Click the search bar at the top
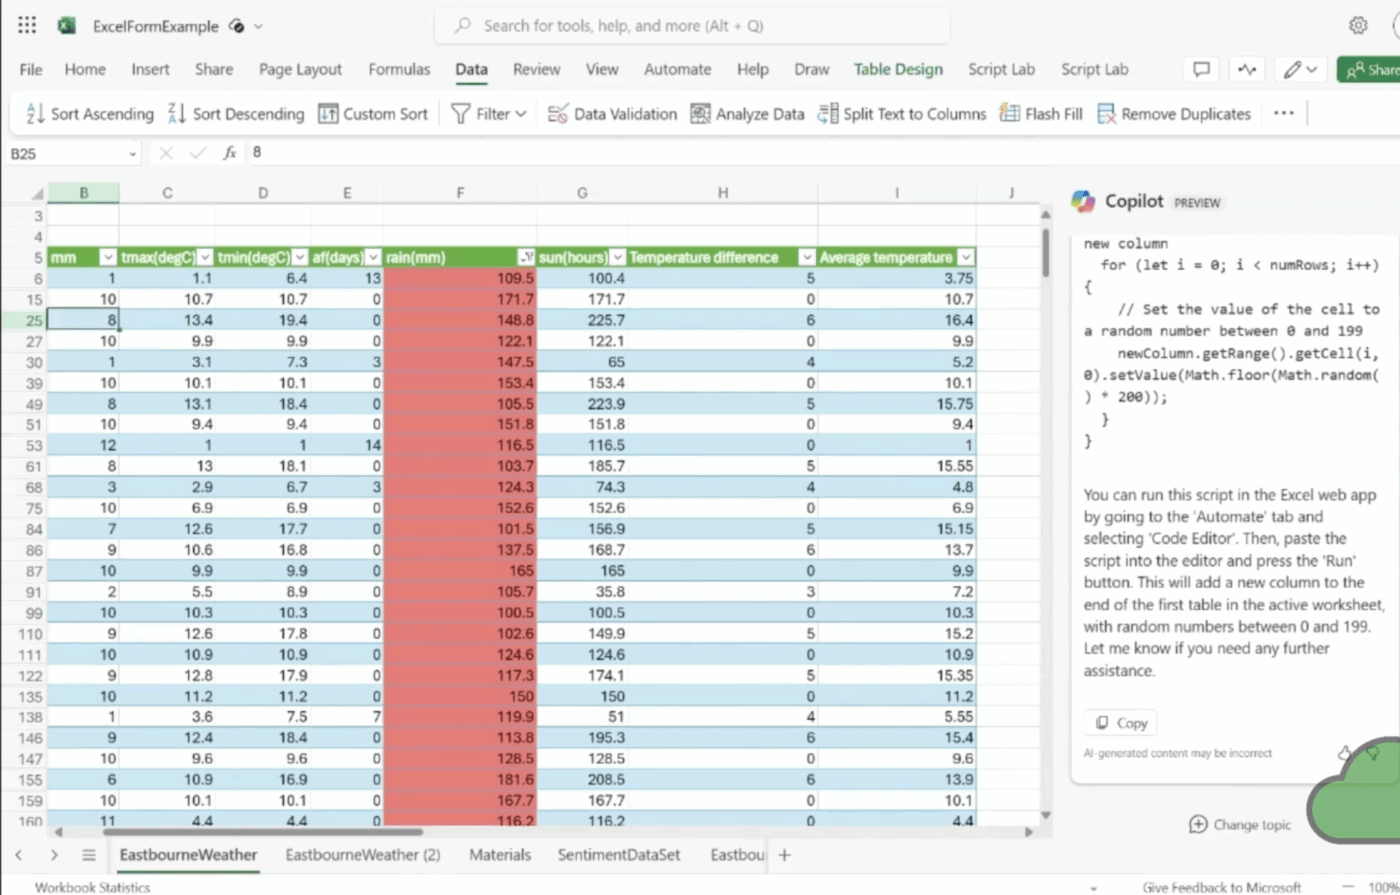 point(688,26)
